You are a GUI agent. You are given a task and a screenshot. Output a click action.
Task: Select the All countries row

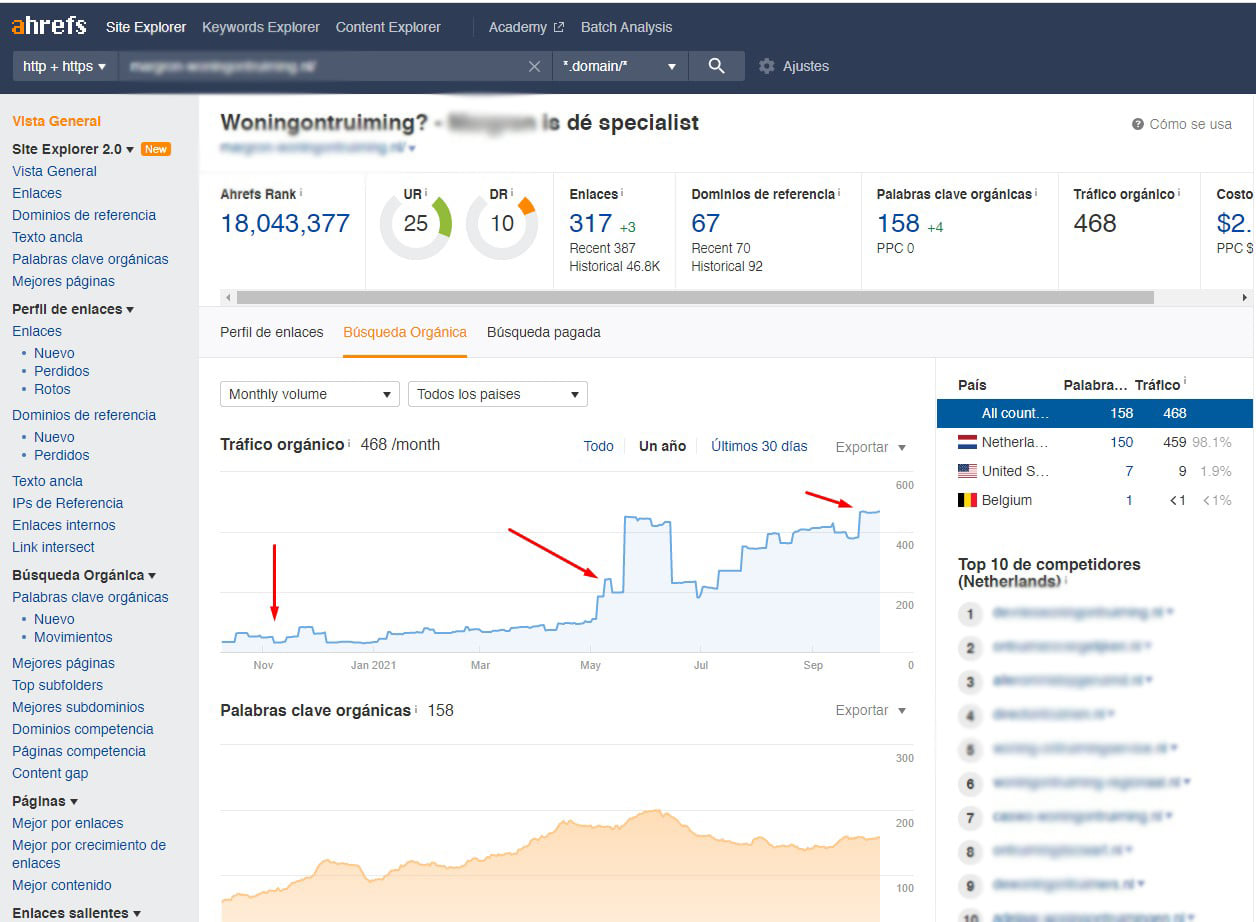pyautogui.click(x=1094, y=413)
